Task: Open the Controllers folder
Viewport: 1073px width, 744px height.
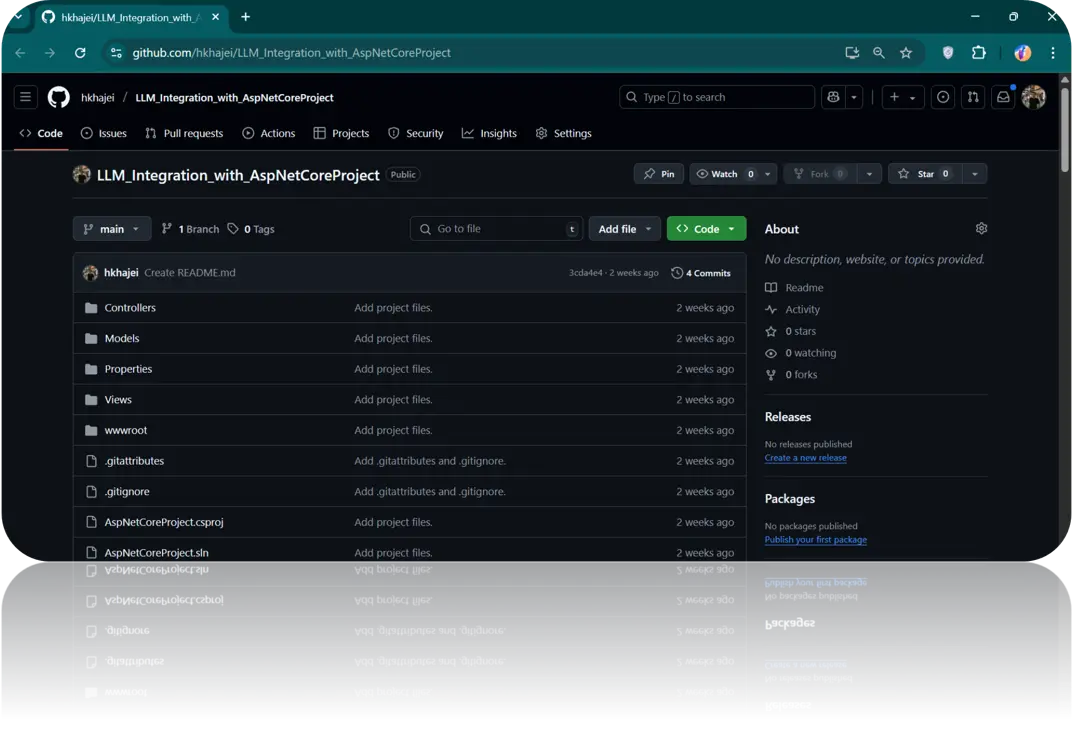Action: coord(129,307)
